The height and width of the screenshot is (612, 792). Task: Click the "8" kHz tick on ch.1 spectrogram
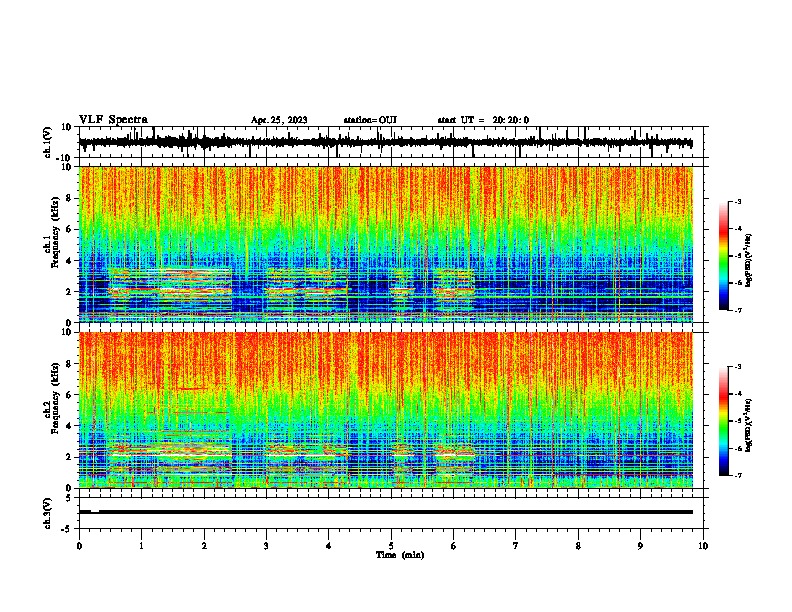(69, 198)
